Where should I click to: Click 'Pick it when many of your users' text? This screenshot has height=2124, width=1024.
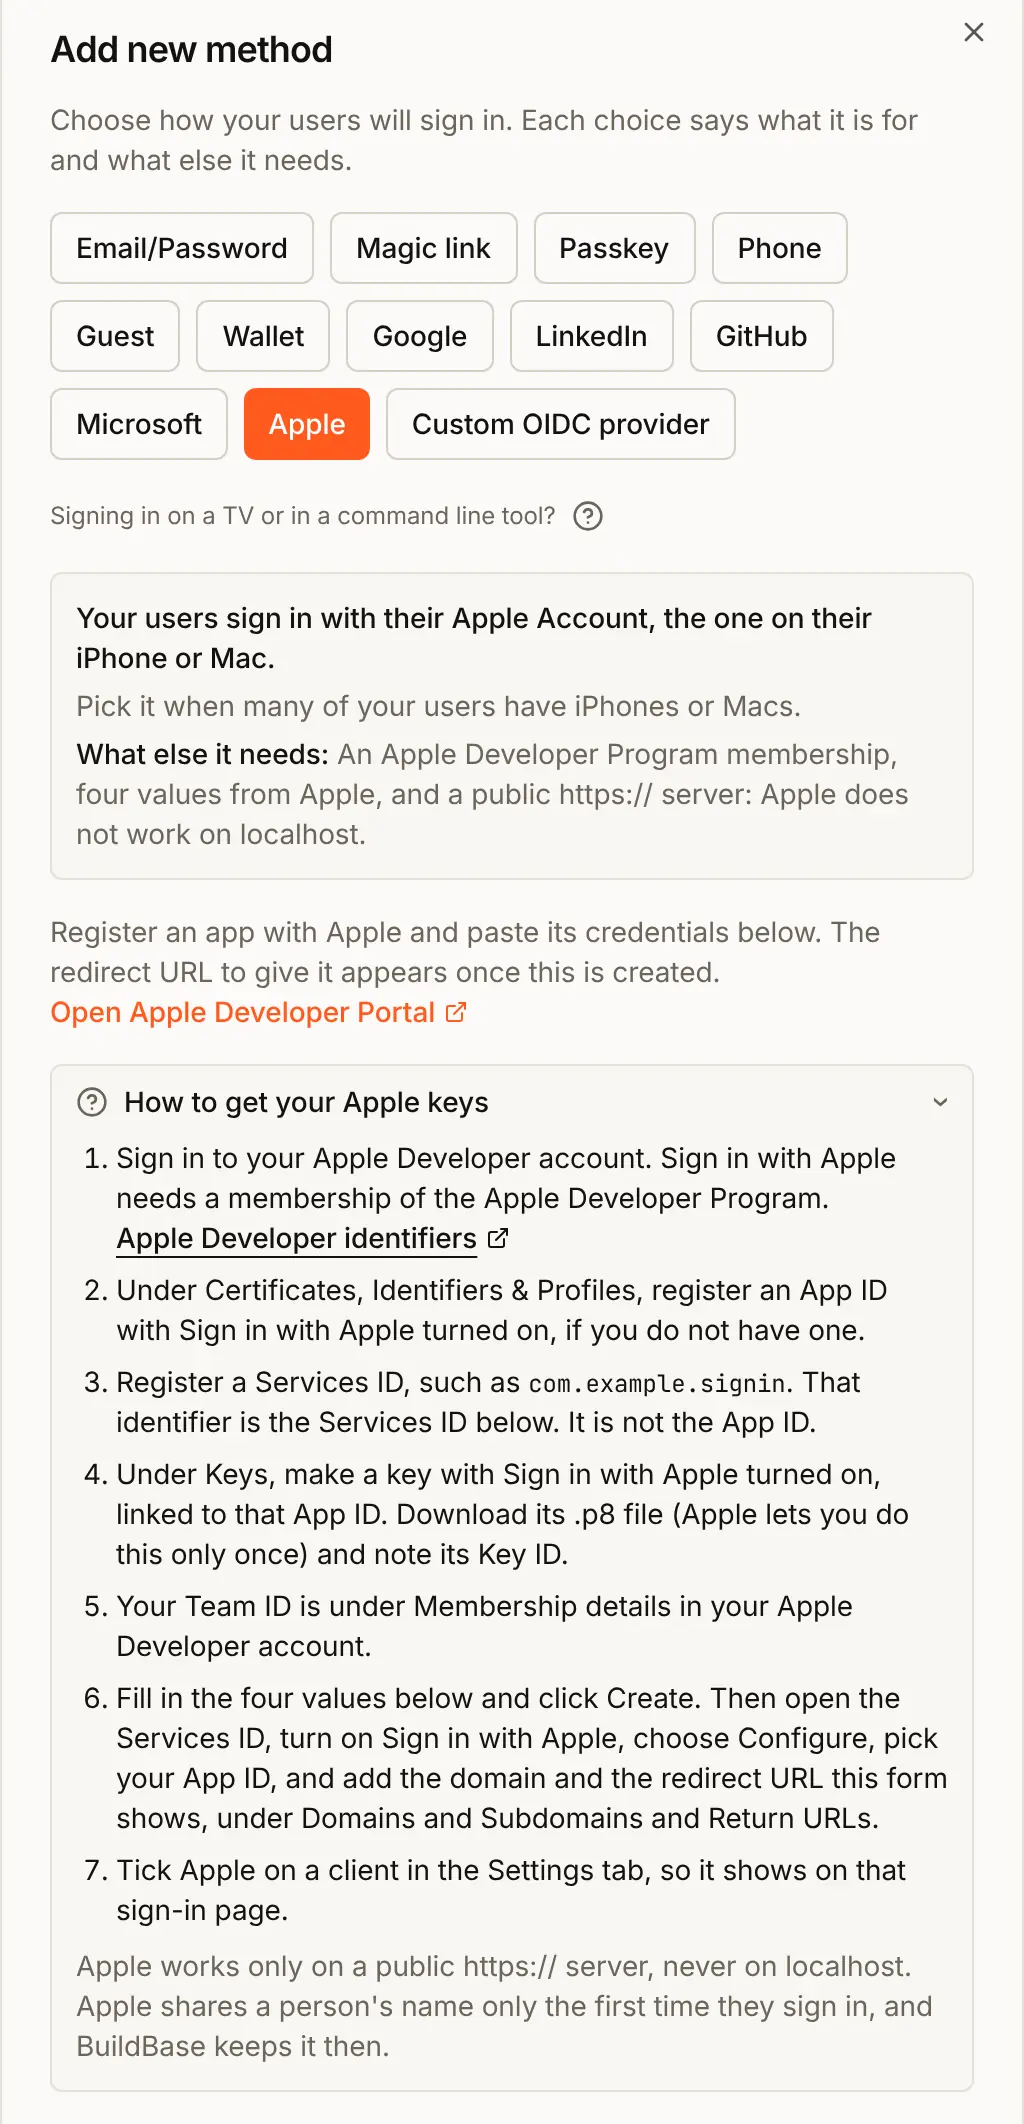[x=439, y=706]
